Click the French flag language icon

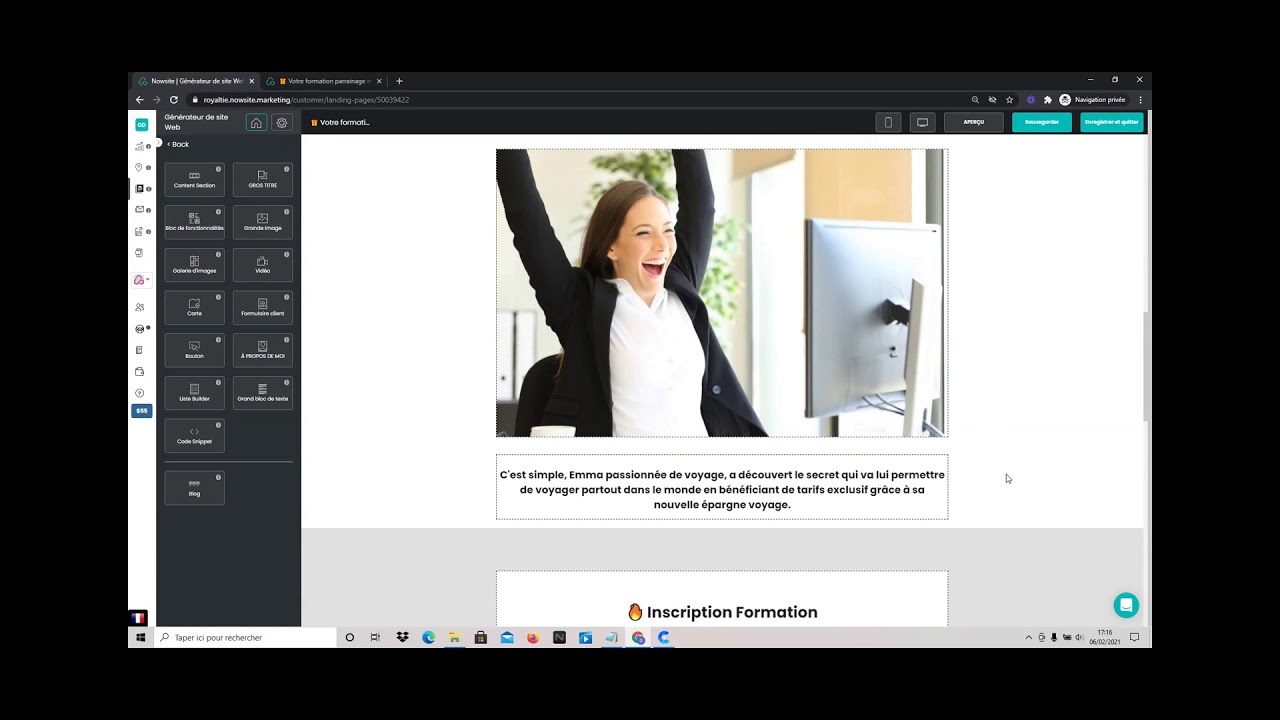point(138,618)
